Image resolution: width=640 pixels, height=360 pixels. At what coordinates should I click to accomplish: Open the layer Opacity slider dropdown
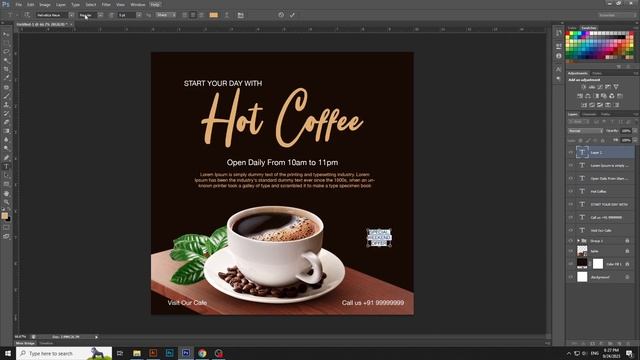635,131
